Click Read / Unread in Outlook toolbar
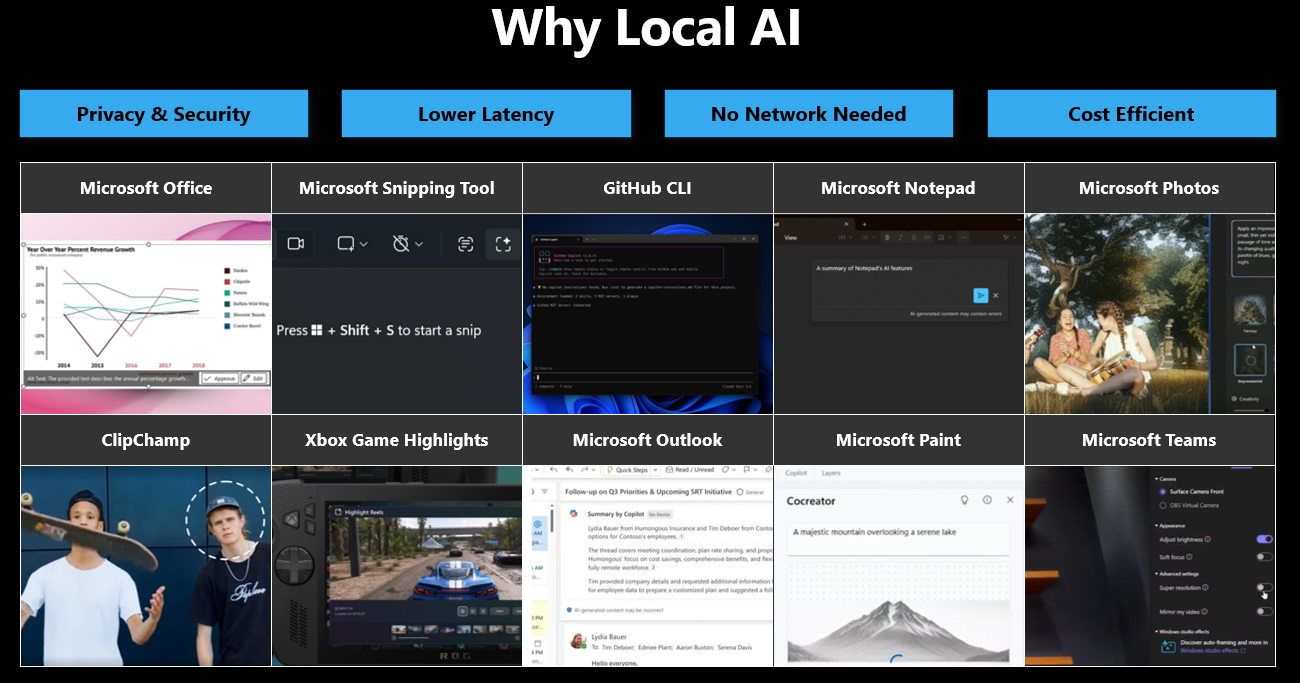The height and width of the screenshot is (683, 1300). [x=688, y=469]
